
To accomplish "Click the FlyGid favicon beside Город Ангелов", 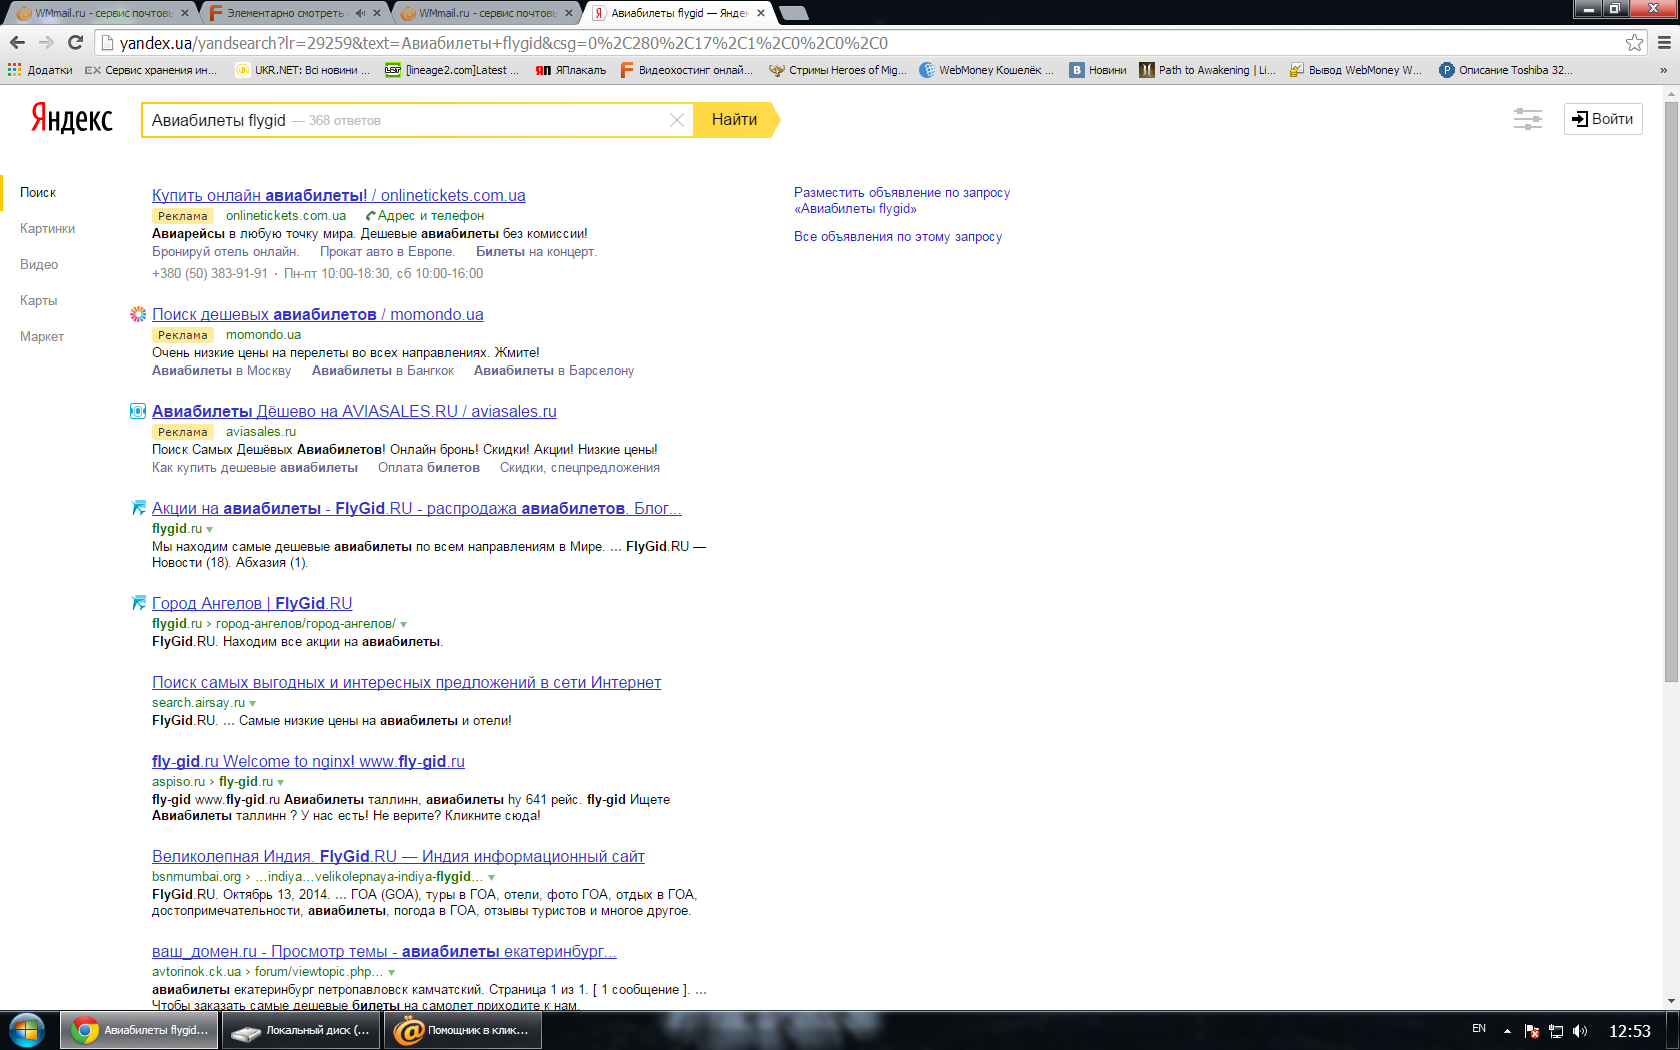I will (138, 603).
